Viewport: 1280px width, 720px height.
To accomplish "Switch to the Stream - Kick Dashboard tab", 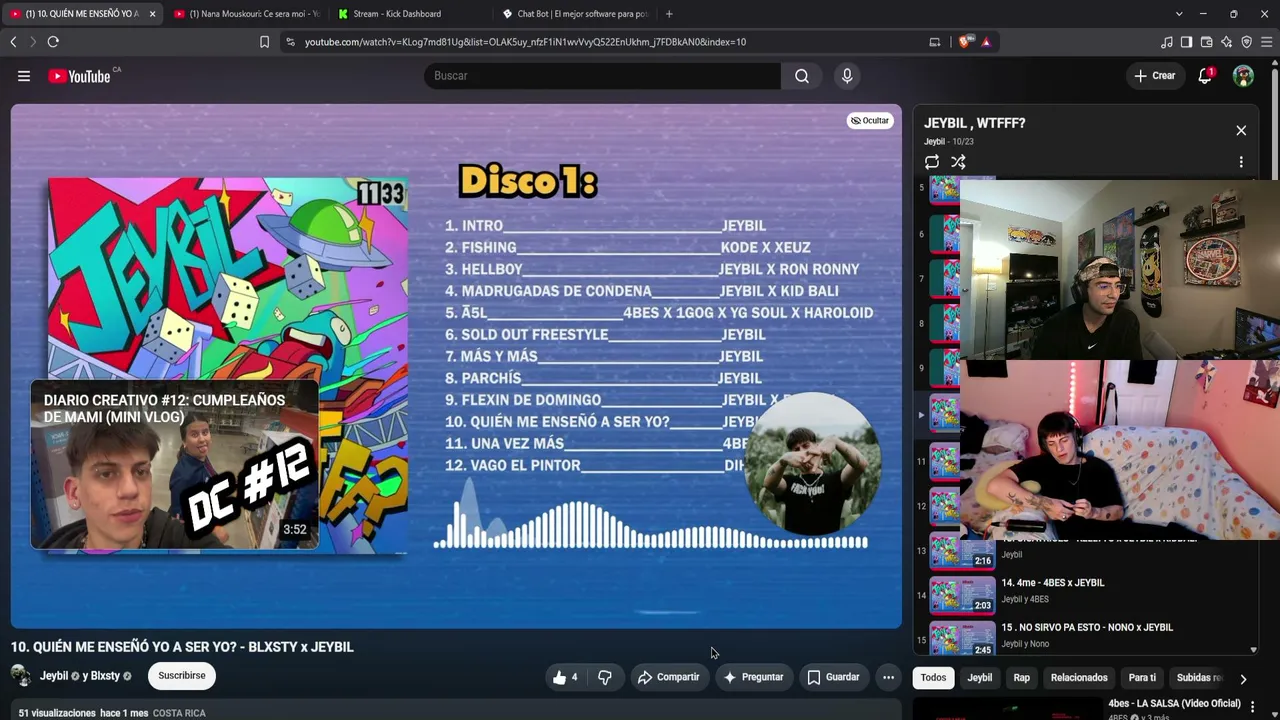I will [x=408, y=14].
